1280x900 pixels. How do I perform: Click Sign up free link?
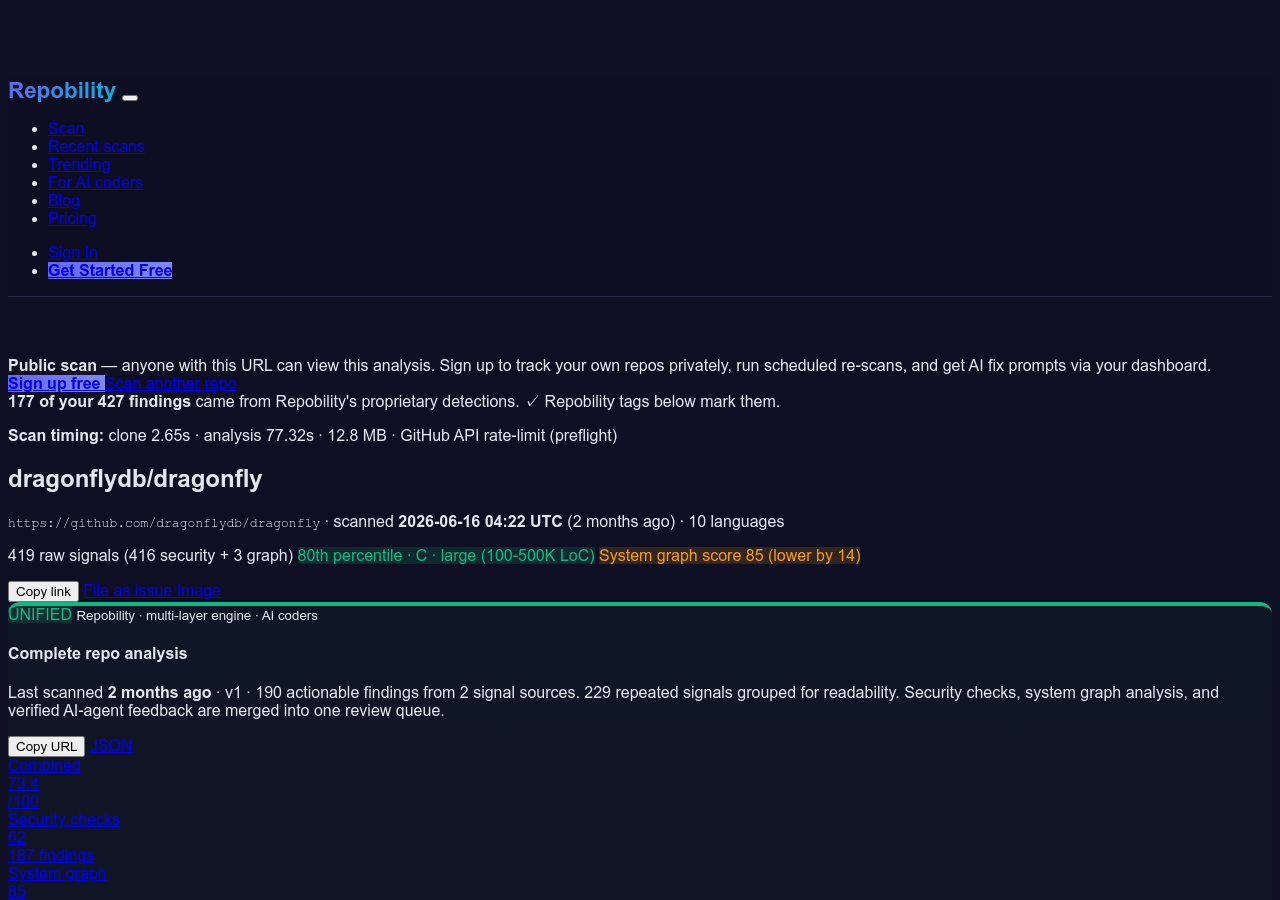(x=56, y=383)
